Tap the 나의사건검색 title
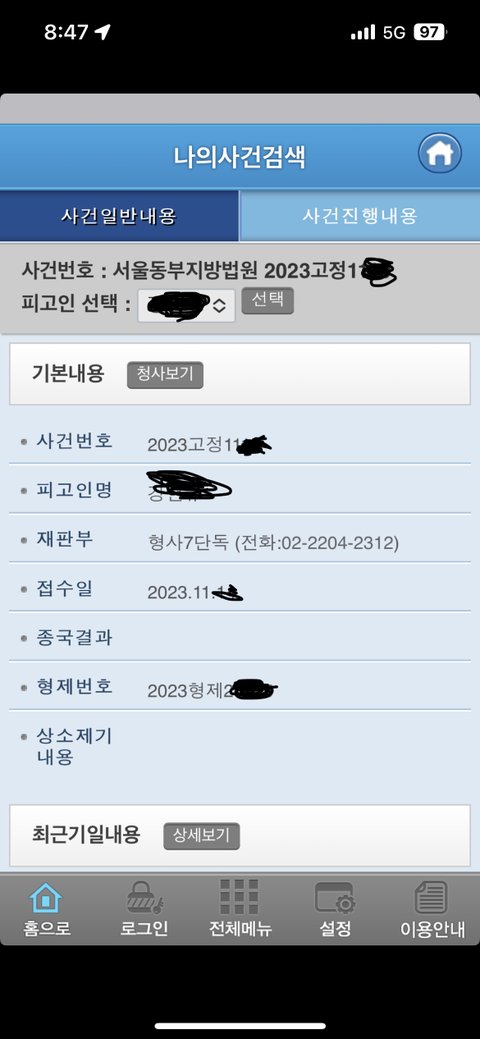The height and width of the screenshot is (1039, 480). [240, 157]
